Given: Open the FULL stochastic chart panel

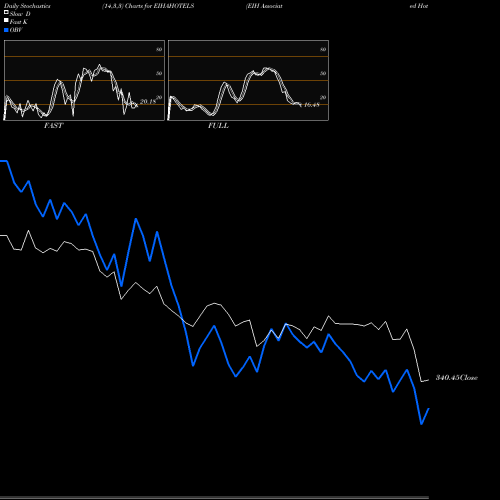Looking at the screenshot, I should pos(248,80).
